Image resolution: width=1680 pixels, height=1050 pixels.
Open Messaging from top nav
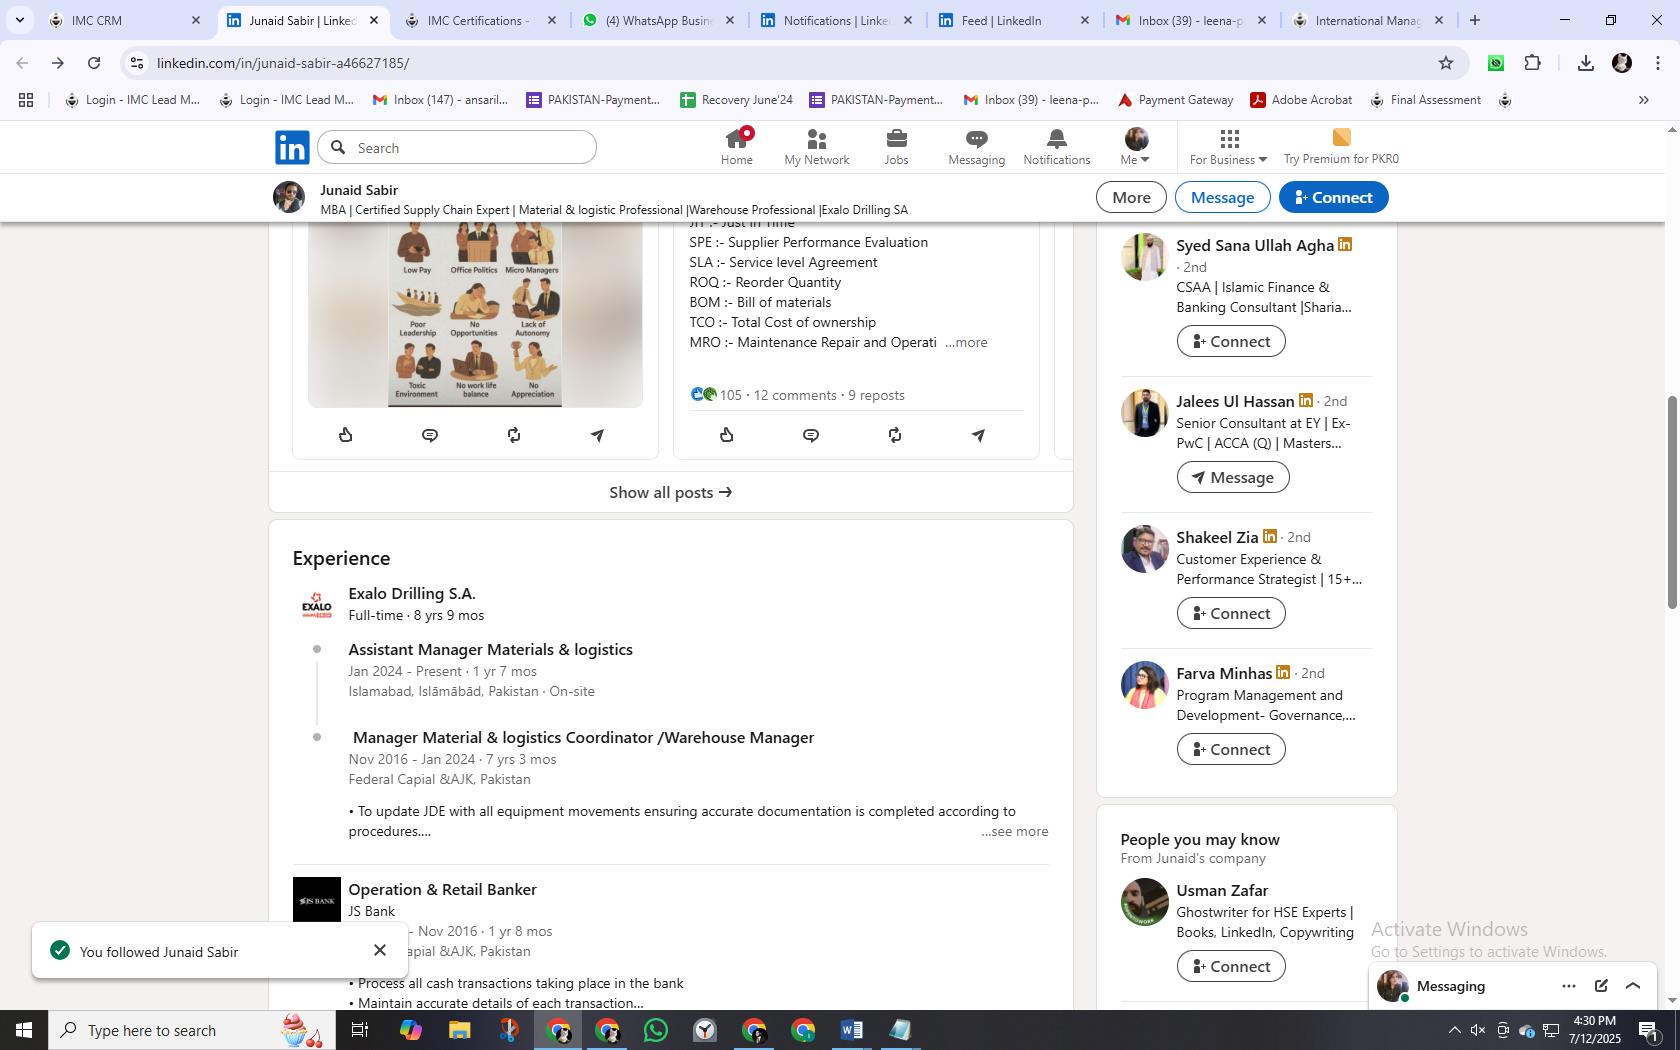[976, 147]
